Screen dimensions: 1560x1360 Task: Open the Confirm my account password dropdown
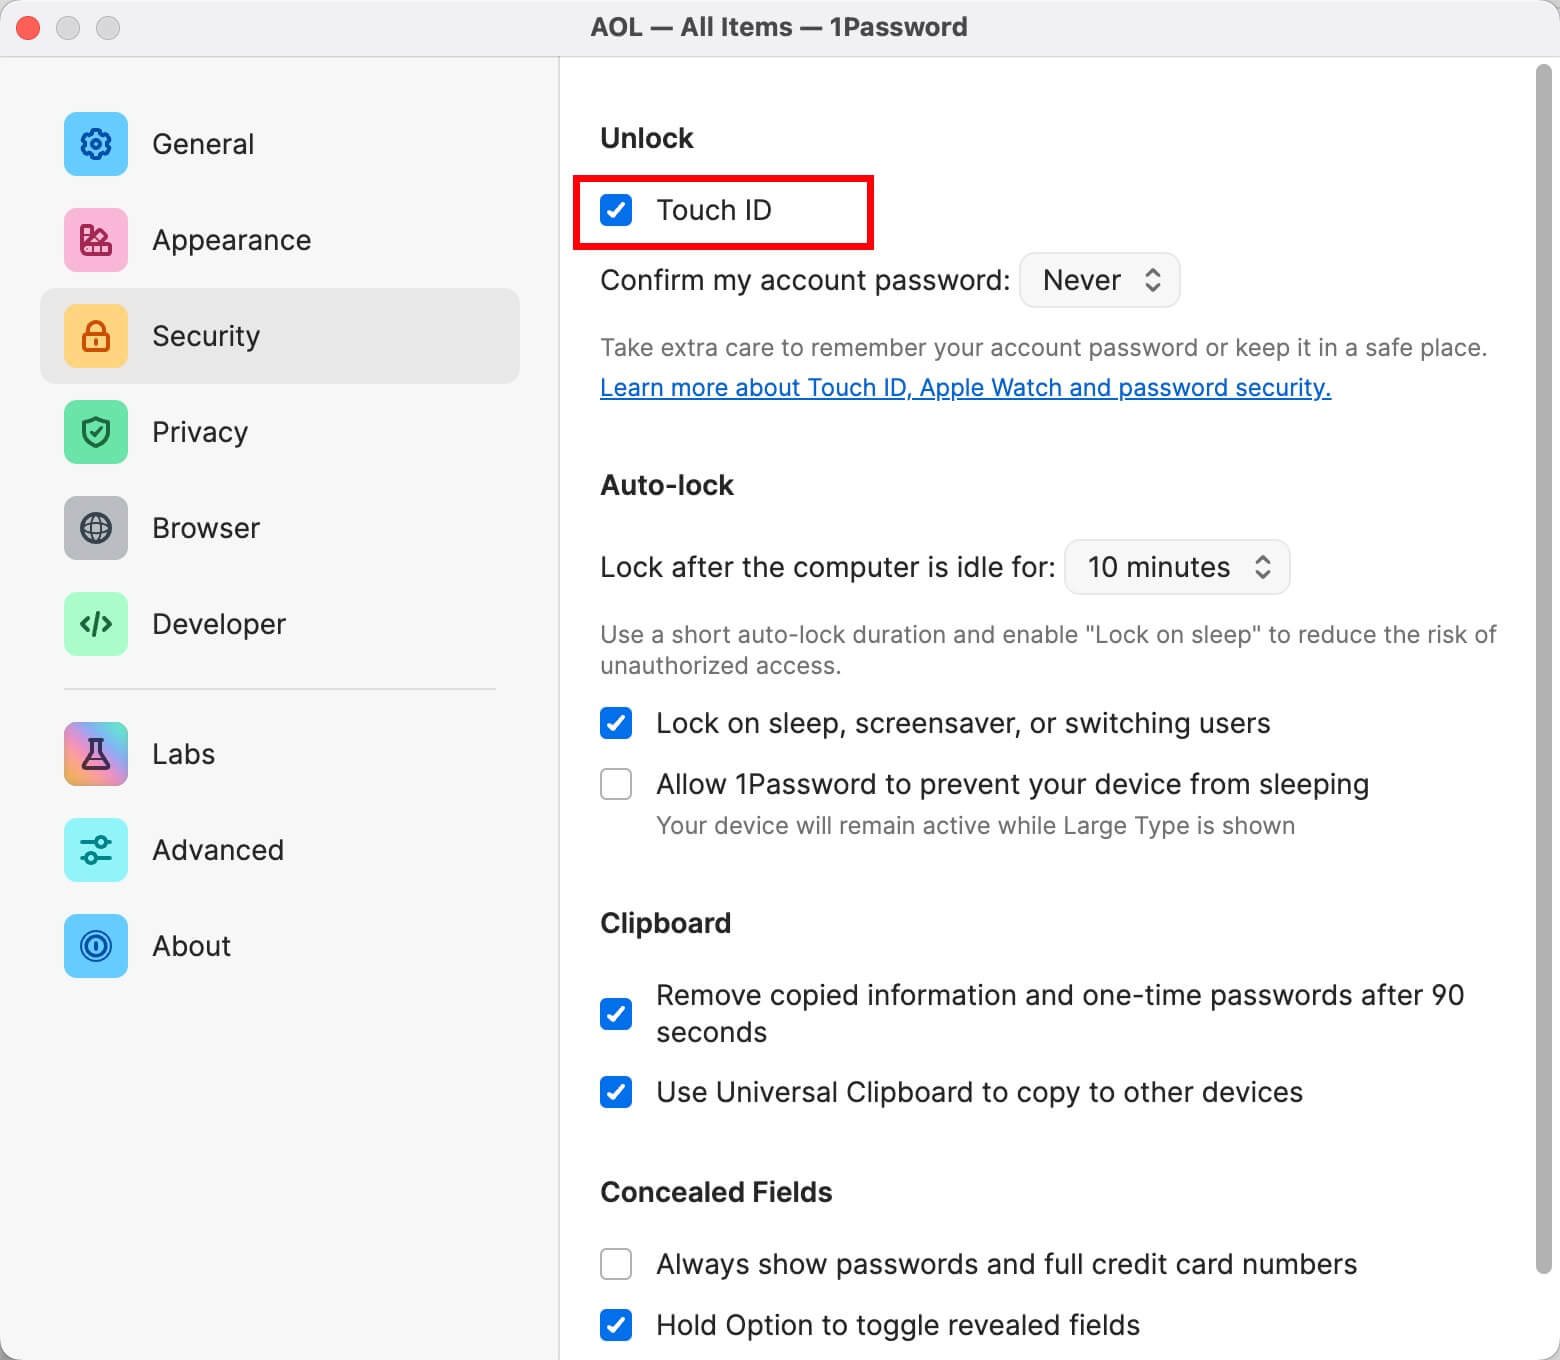(1100, 280)
